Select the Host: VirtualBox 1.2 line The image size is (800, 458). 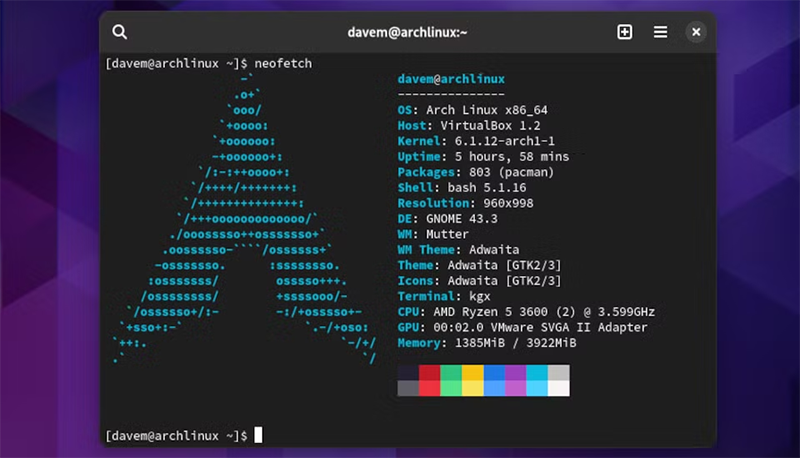469,125
